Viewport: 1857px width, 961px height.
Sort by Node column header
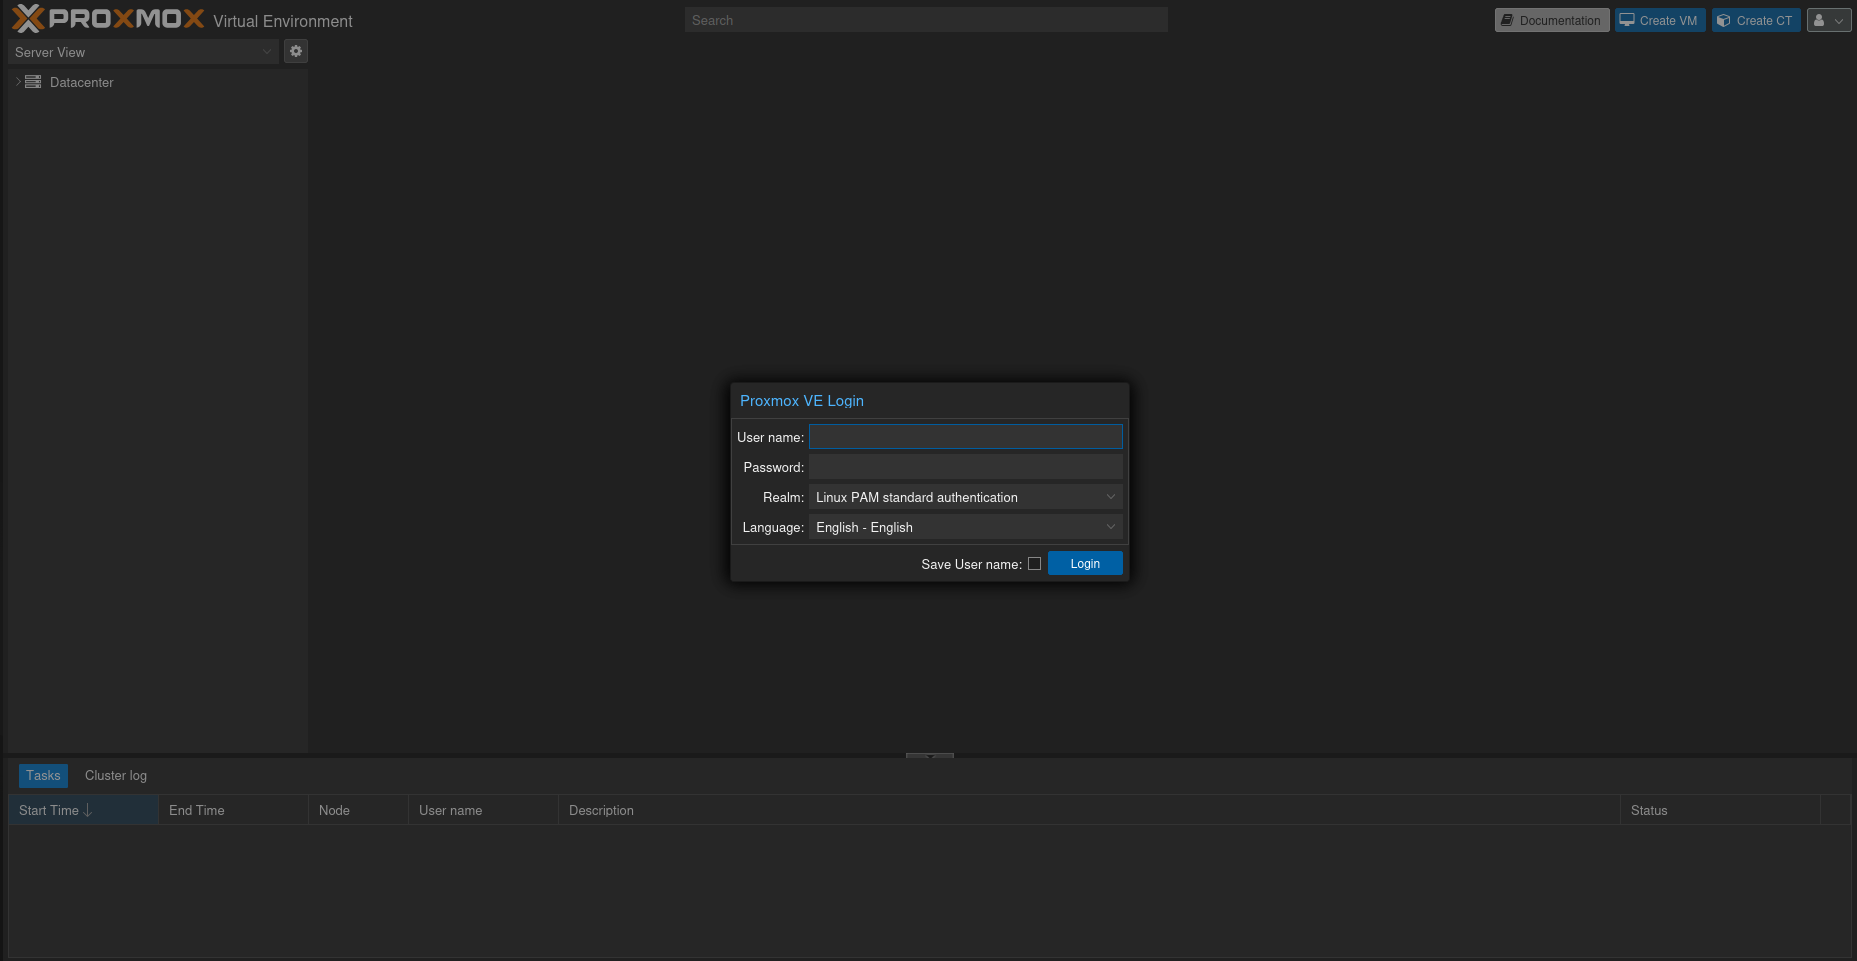[x=359, y=810]
